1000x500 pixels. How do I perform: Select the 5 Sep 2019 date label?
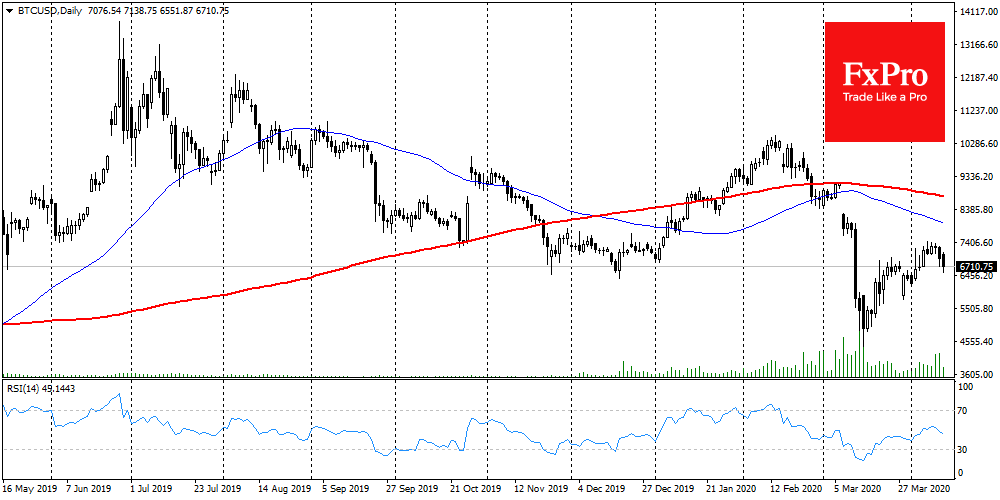(344, 491)
